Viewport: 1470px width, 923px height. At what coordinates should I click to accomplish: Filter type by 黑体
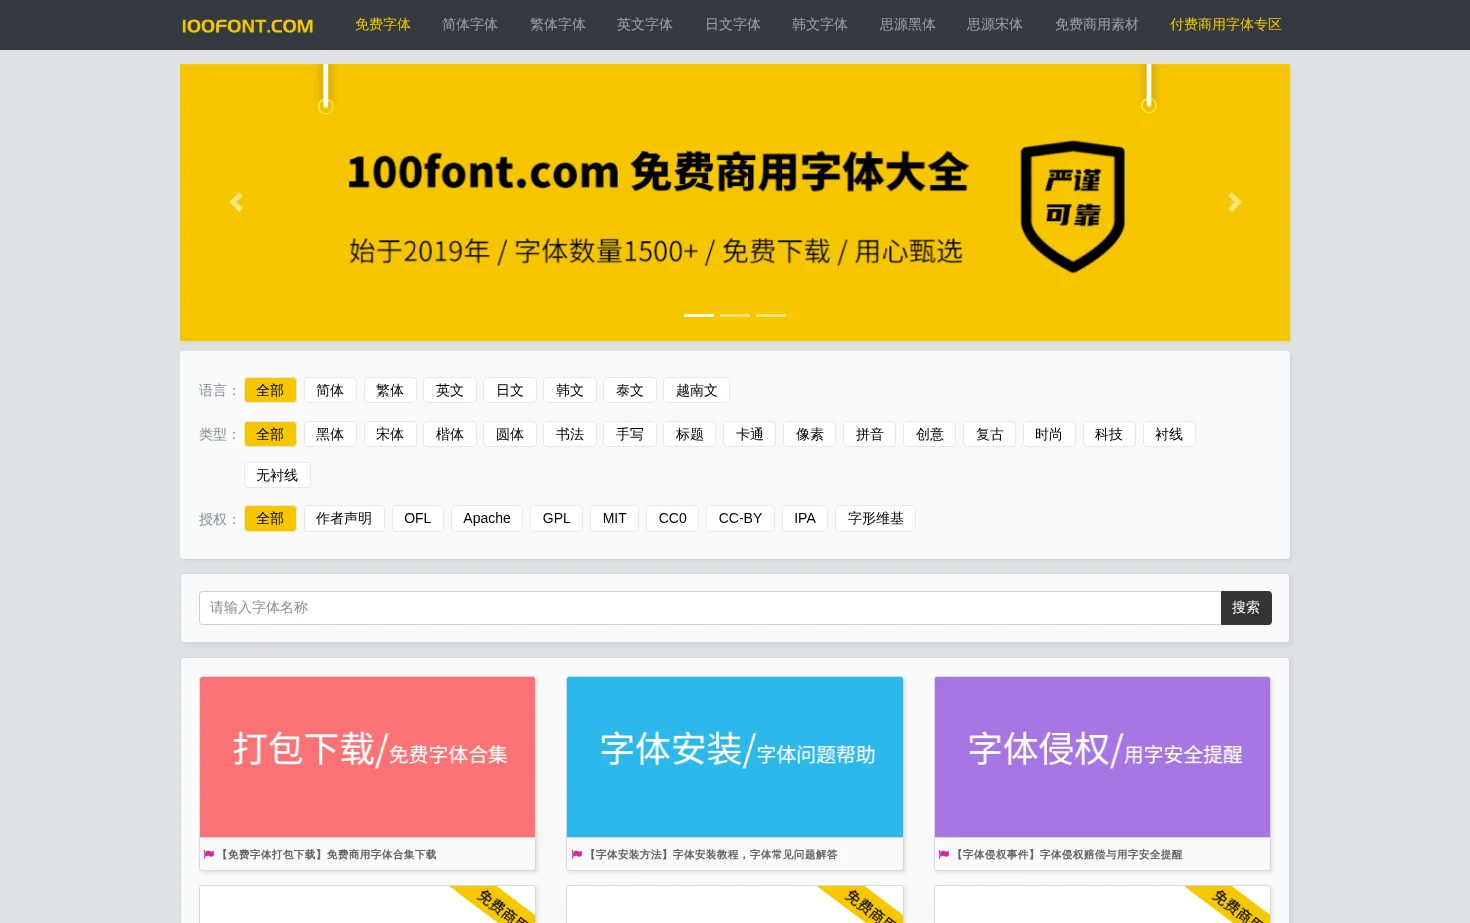coord(330,434)
